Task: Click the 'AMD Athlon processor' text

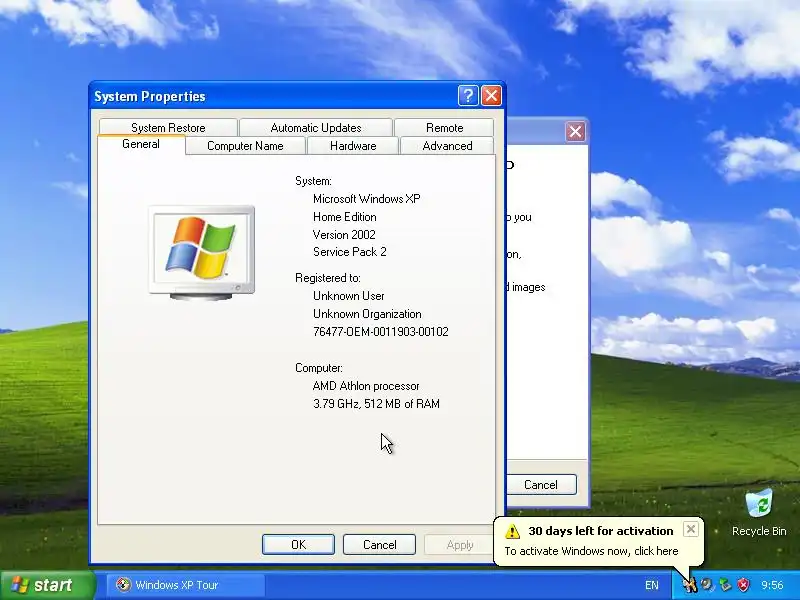Action: (x=366, y=386)
